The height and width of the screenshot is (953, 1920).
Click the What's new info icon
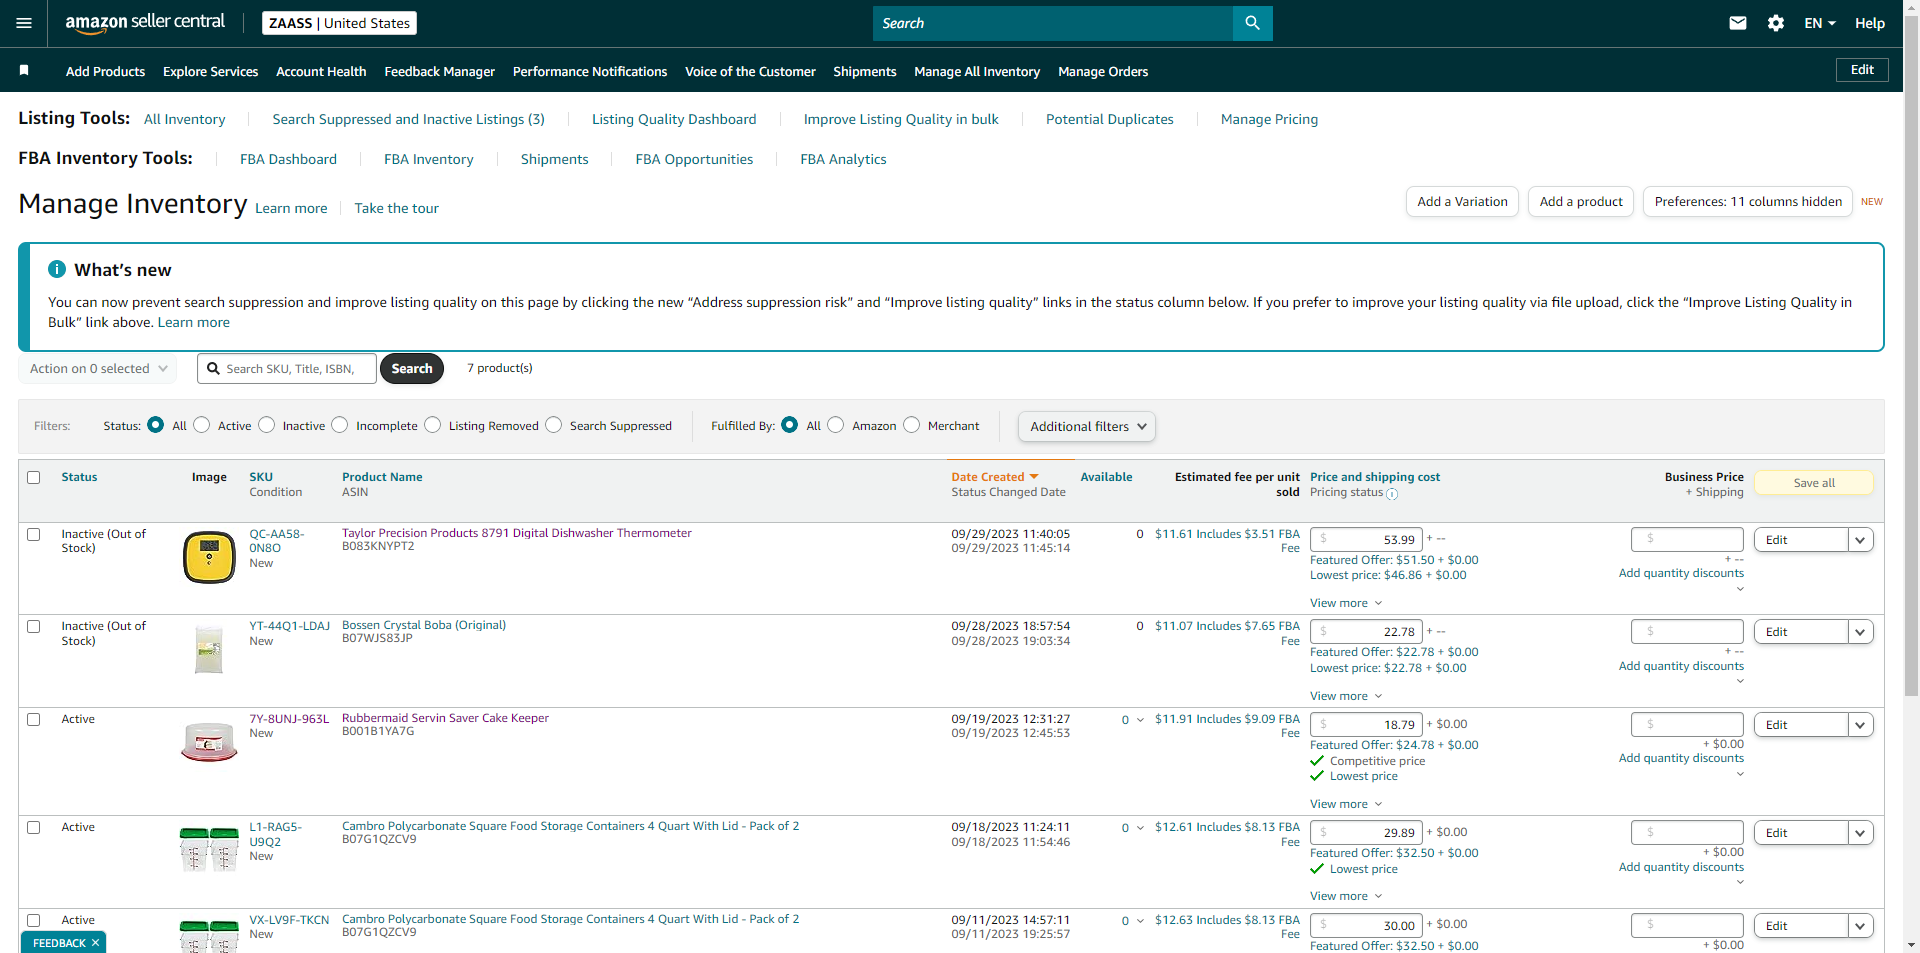click(x=57, y=269)
